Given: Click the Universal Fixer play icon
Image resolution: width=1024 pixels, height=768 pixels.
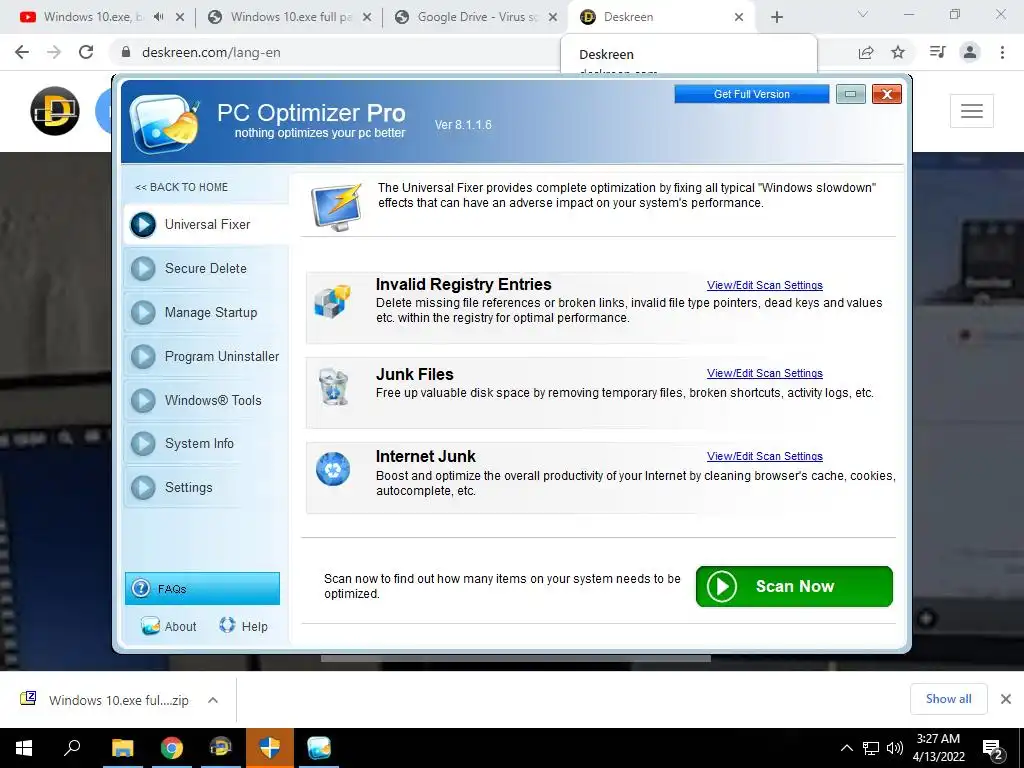Looking at the screenshot, I should (x=143, y=225).
